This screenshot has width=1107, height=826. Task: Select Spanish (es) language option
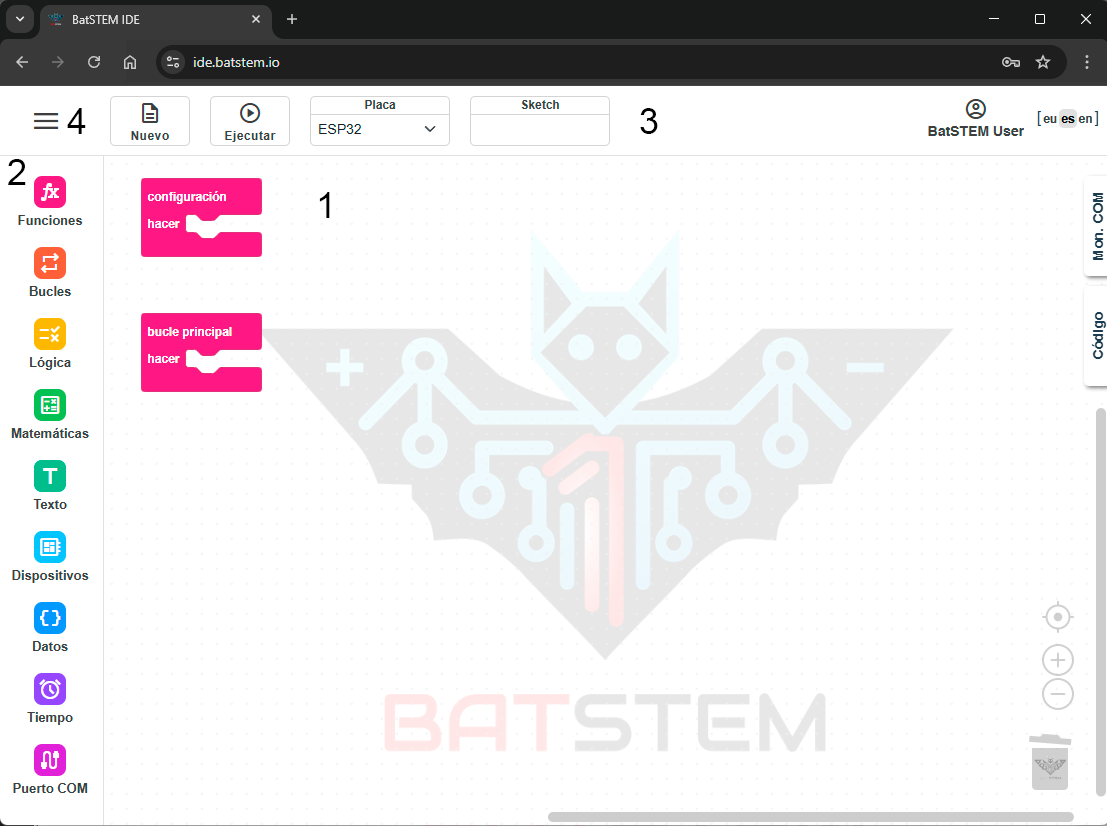(1067, 119)
